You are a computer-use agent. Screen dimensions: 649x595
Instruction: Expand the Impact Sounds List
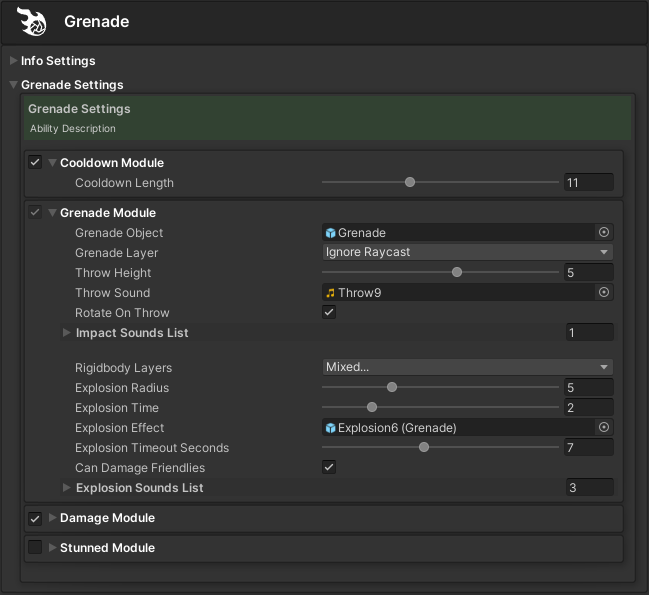click(67, 332)
